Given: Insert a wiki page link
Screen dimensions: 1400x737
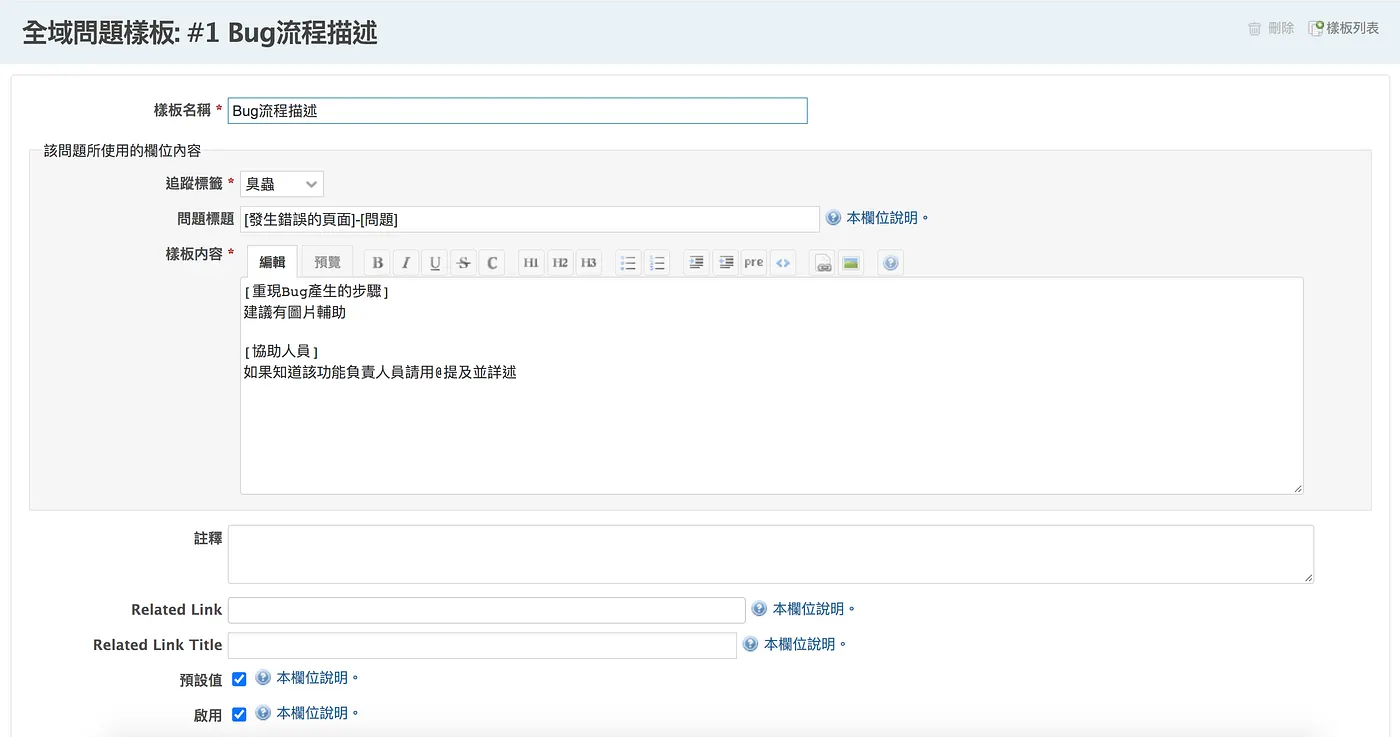Looking at the screenshot, I should [x=822, y=263].
